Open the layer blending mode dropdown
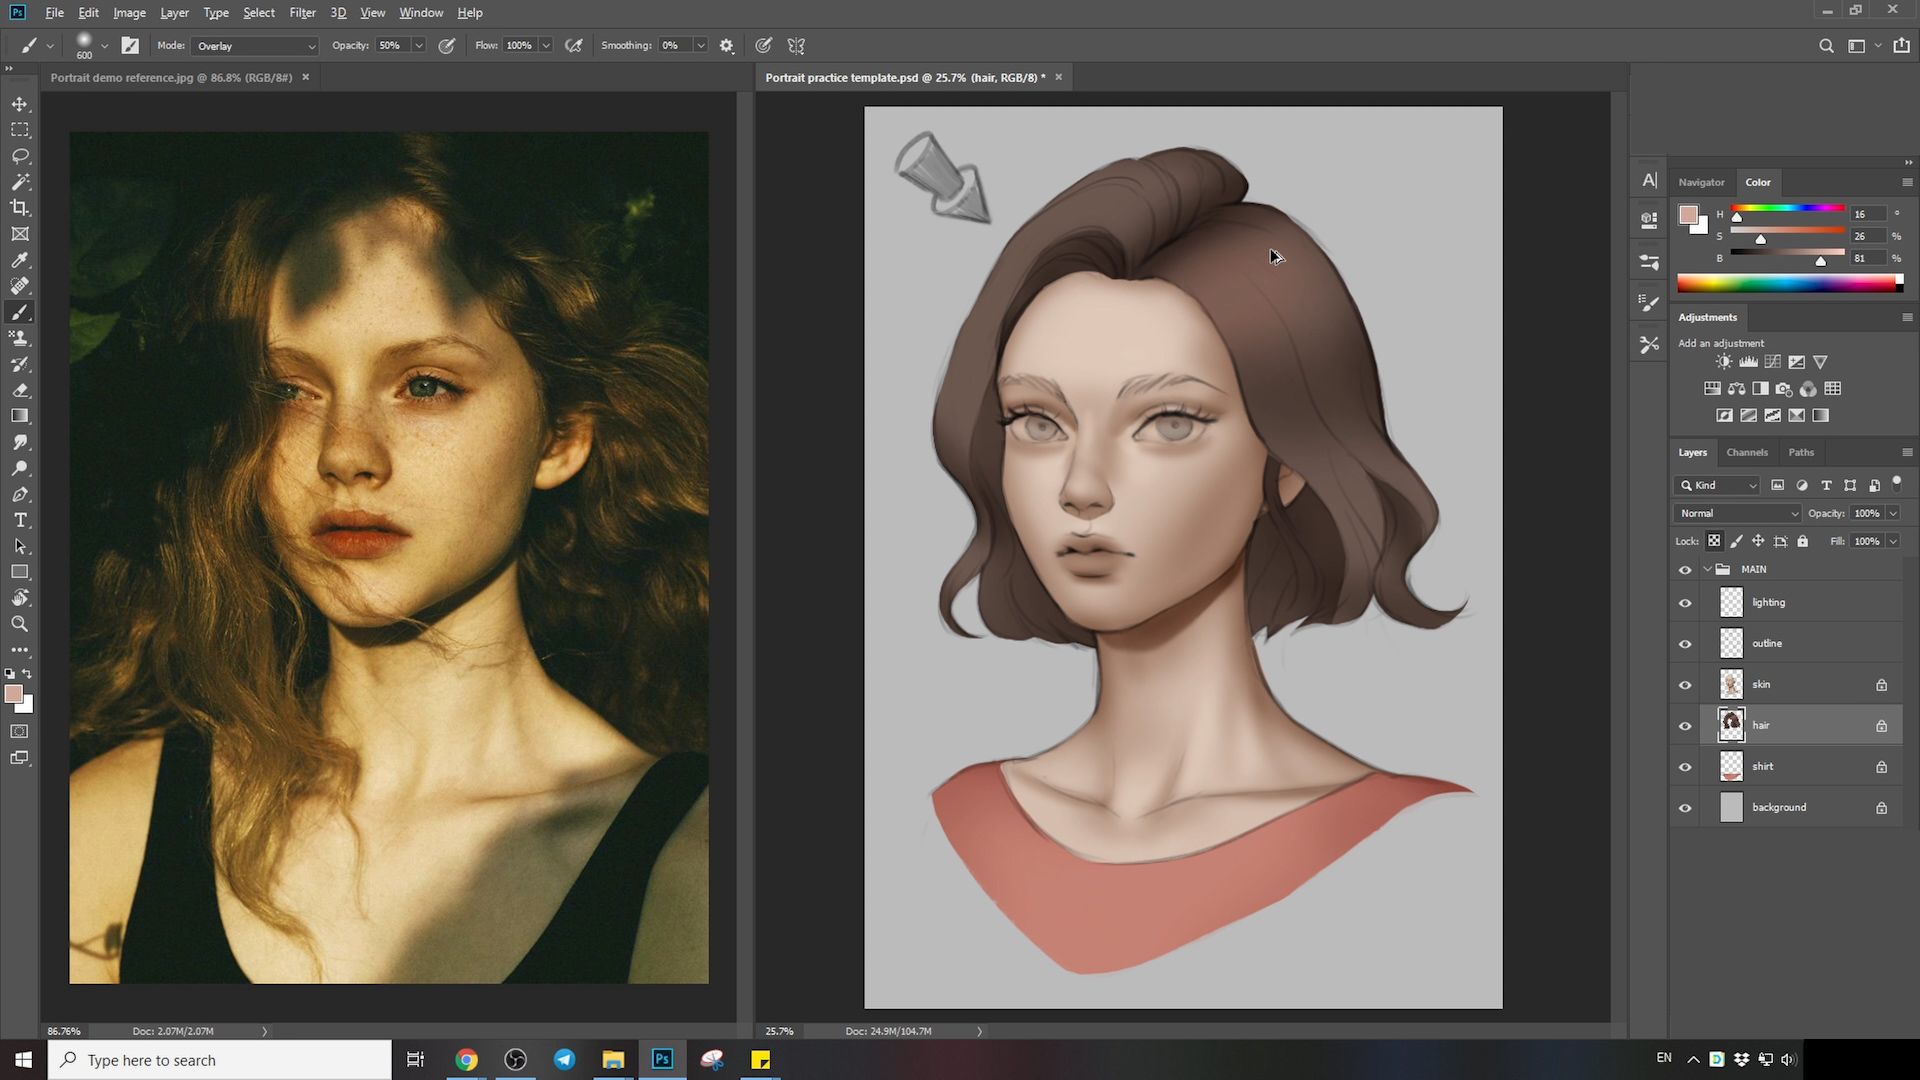This screenshot has height=1080, width=1920. point(1736,513)
